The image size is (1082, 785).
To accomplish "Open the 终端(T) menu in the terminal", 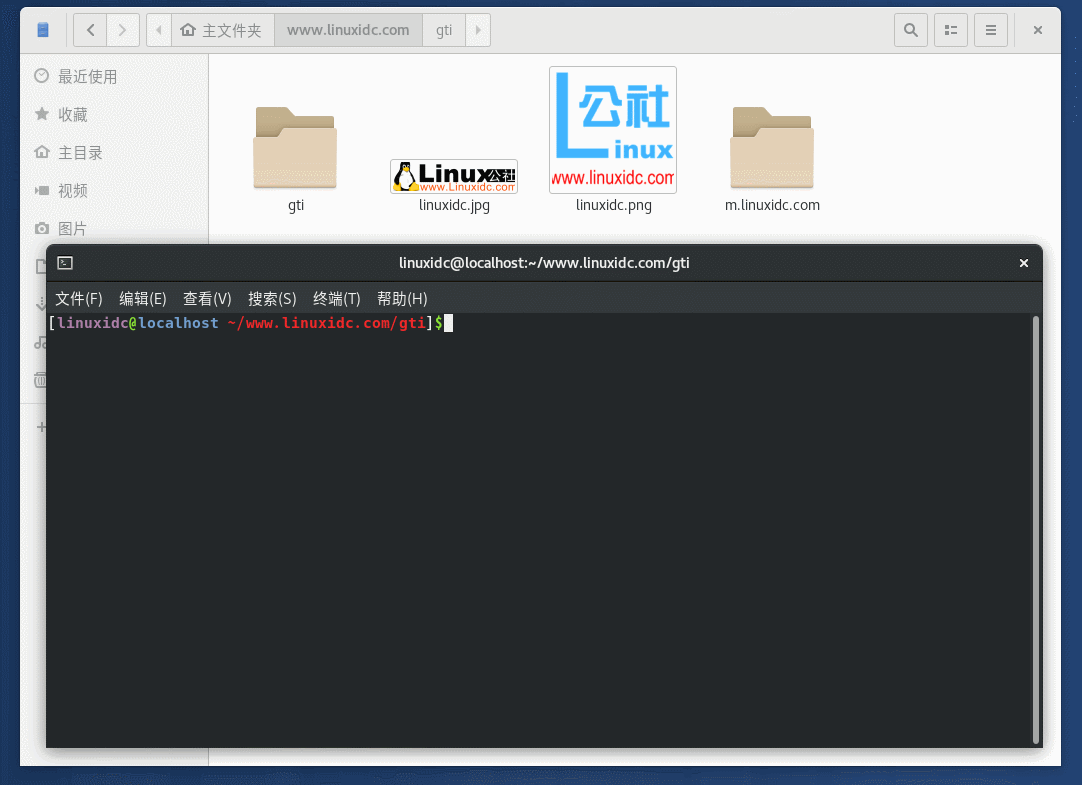I will pos(336,298).
